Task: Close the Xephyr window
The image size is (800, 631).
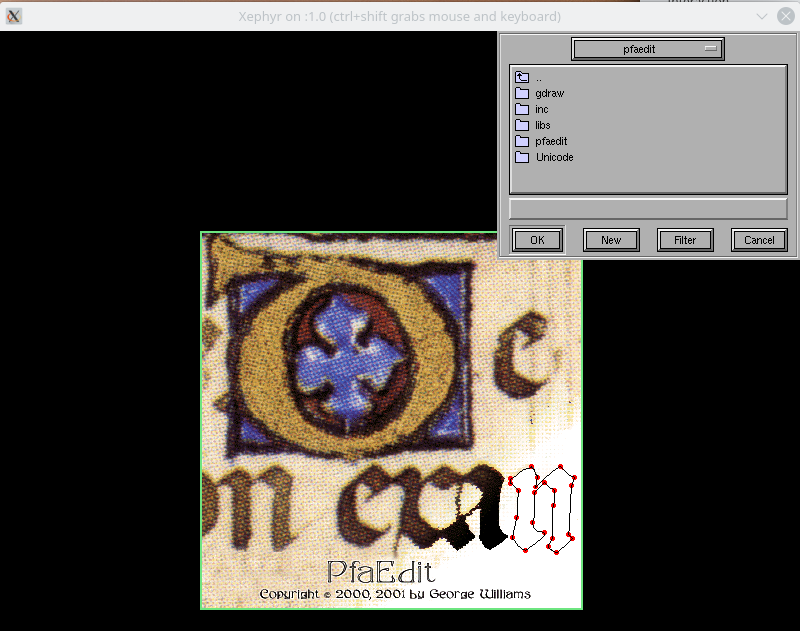Action: tap(786, 16)
